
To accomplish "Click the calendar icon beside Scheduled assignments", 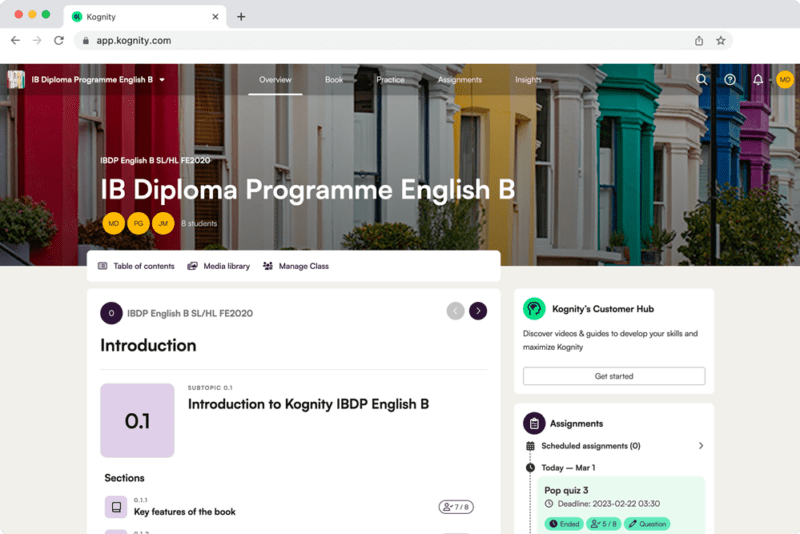I will click(530, 446).
